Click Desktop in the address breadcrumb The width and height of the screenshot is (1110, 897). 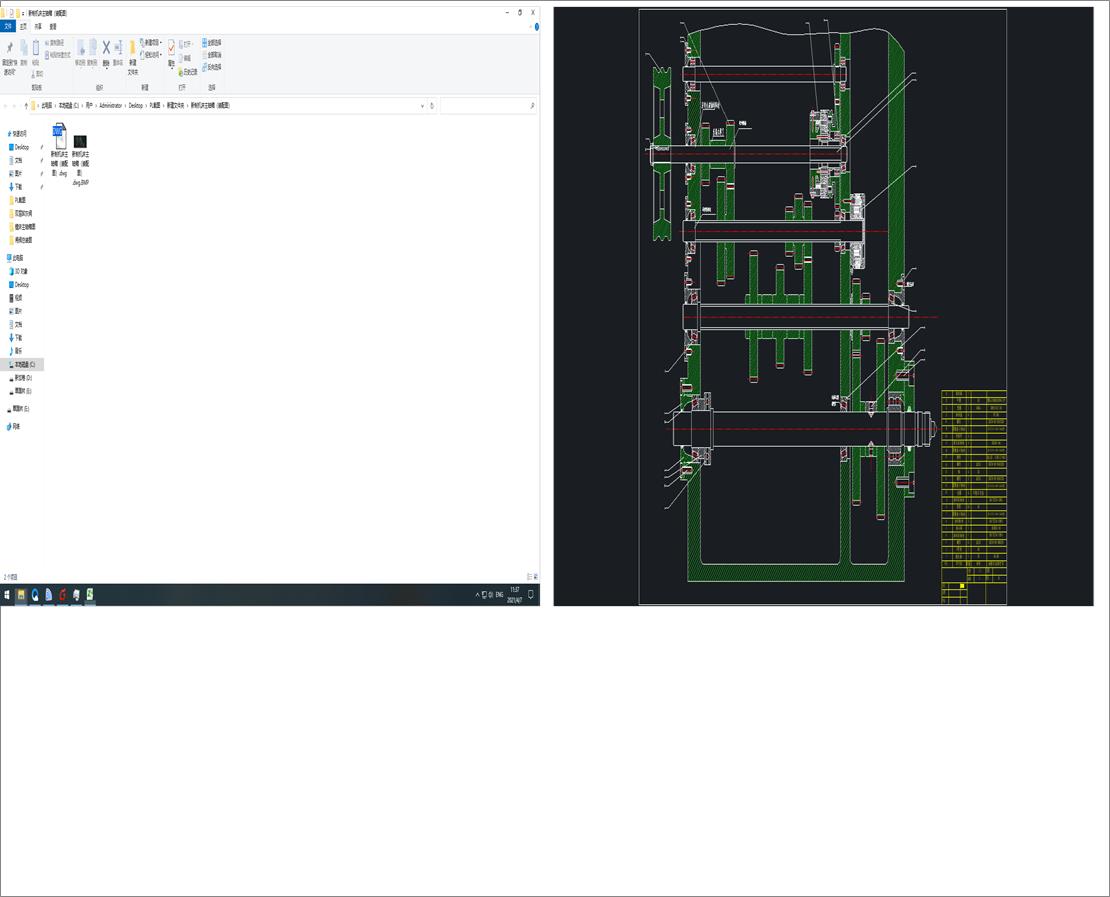point(135,105)
